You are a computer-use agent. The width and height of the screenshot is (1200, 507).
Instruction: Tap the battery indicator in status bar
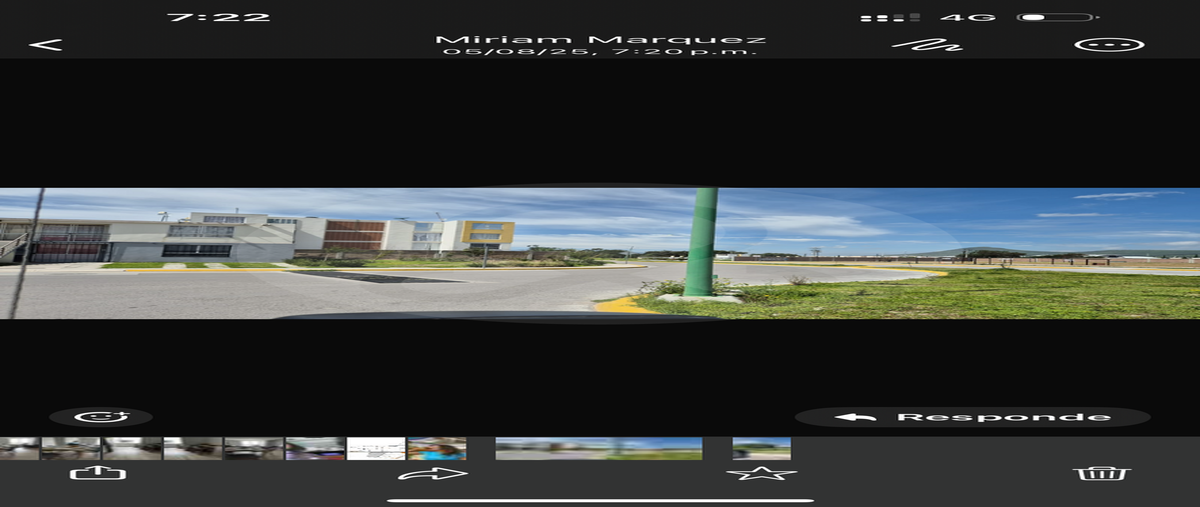tap(1057, 18)
